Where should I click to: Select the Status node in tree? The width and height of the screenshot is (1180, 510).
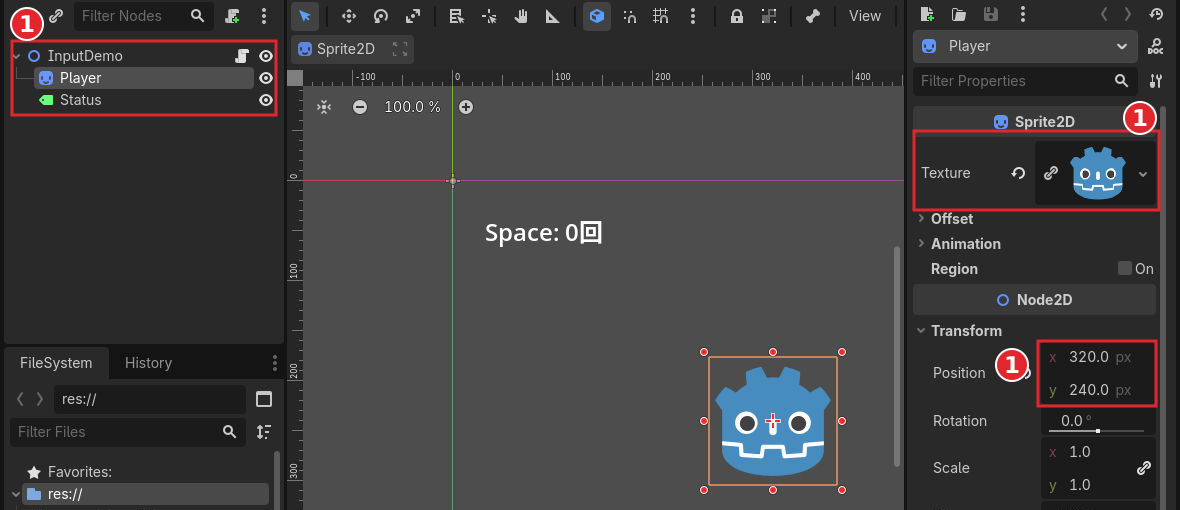[x=81, y=100]
